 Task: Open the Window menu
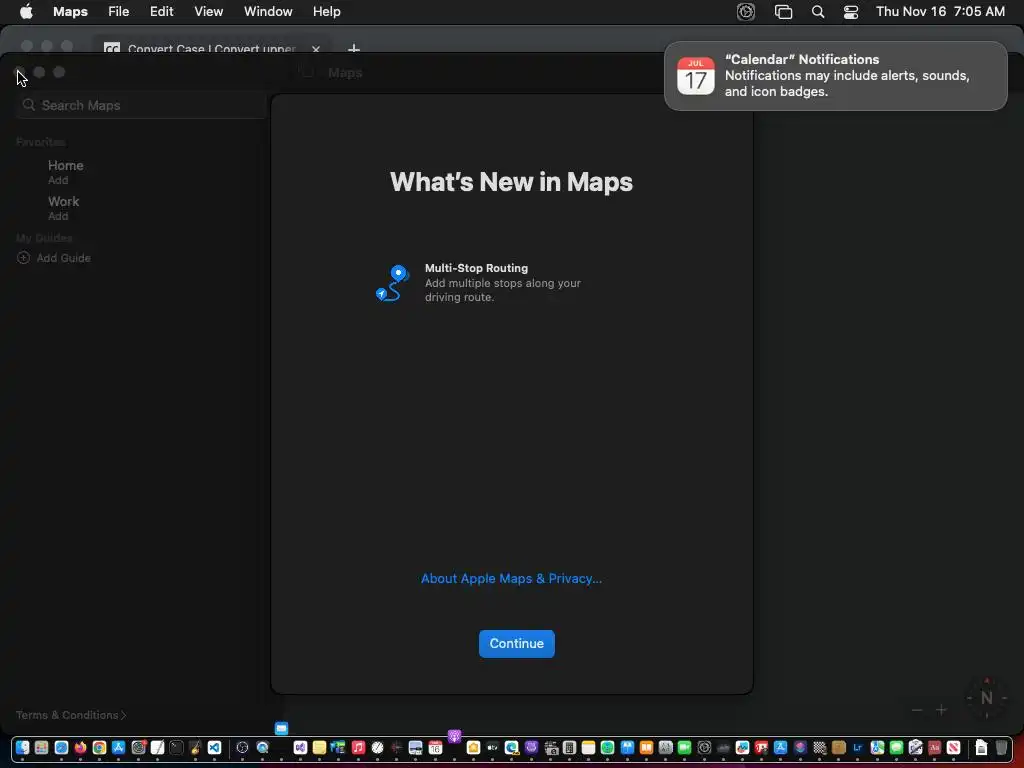268,11
